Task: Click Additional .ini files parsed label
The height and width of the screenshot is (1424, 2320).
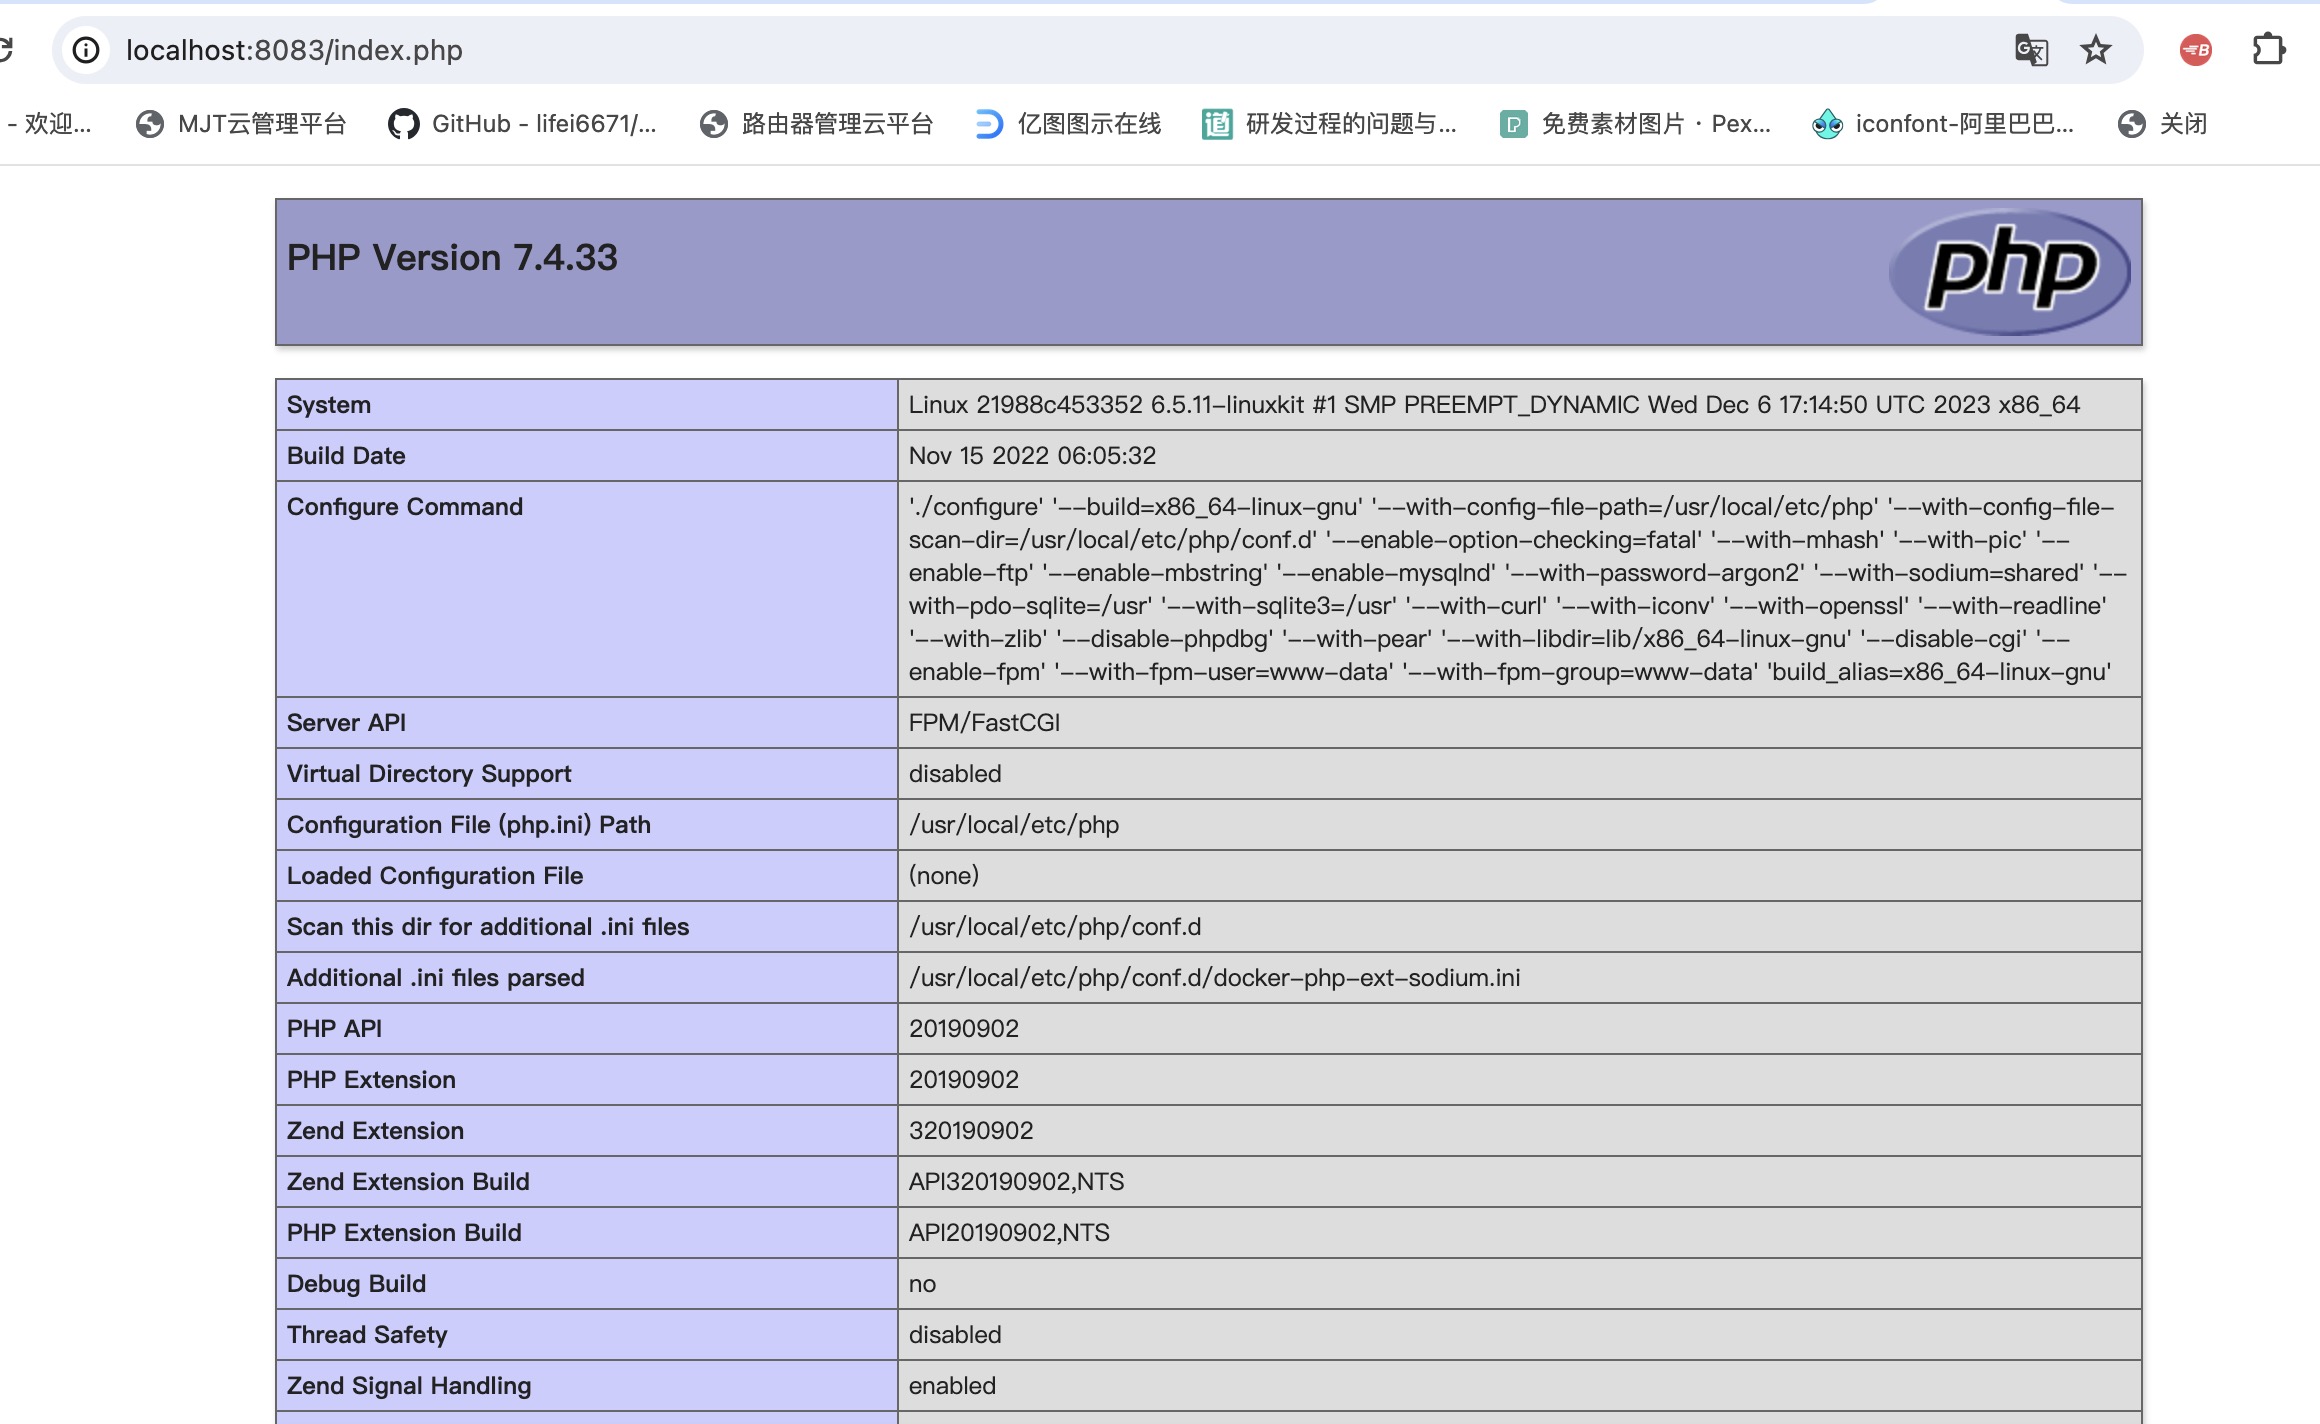Action: point(436,978)
